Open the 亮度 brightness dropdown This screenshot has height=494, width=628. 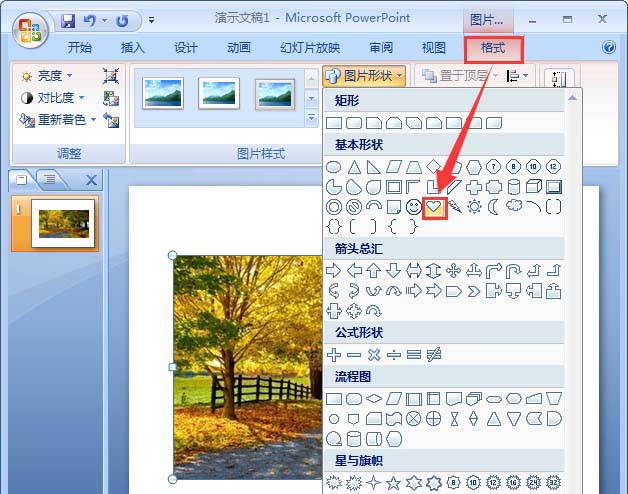click(x=47, y=76)
